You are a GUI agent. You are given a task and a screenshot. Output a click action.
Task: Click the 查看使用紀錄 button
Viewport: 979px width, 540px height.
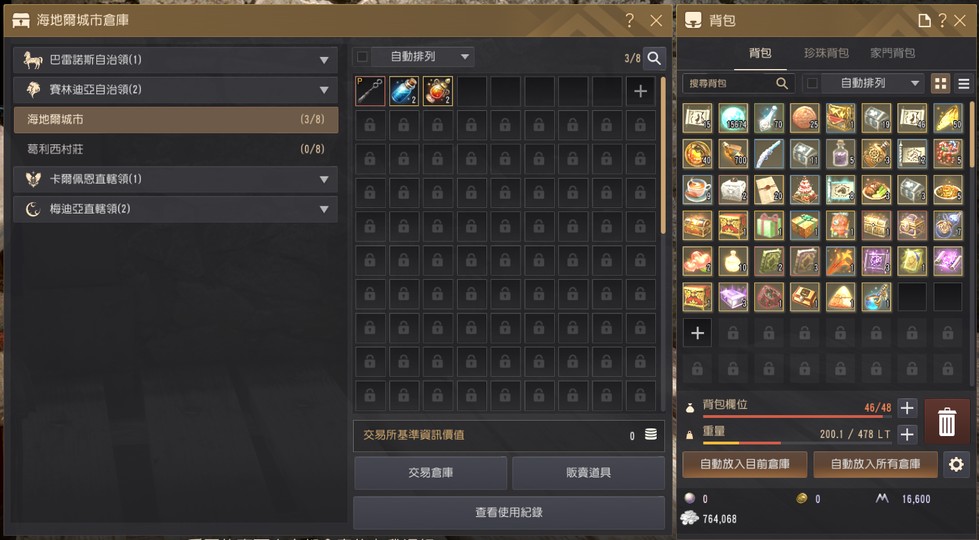[509, 513]
